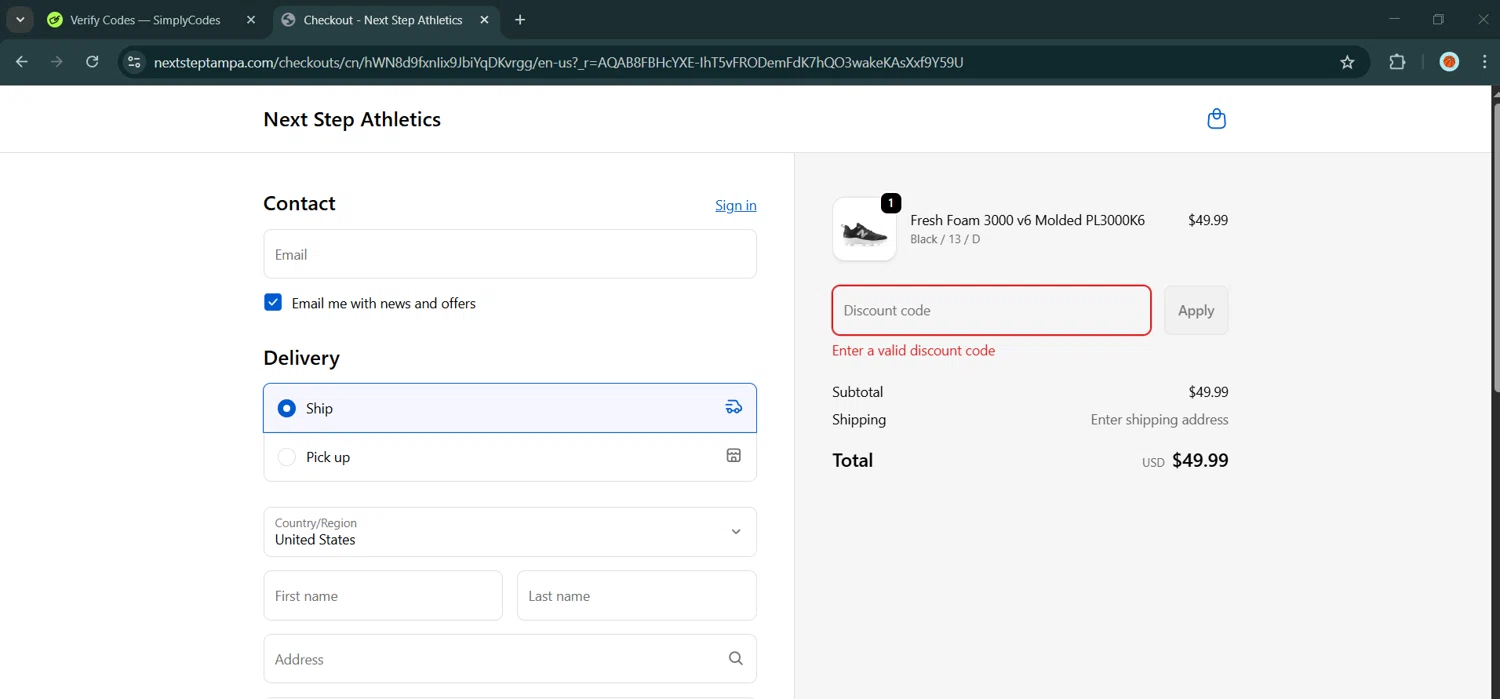
Task: Click the Subtotal label
Action: pos(857,392)
